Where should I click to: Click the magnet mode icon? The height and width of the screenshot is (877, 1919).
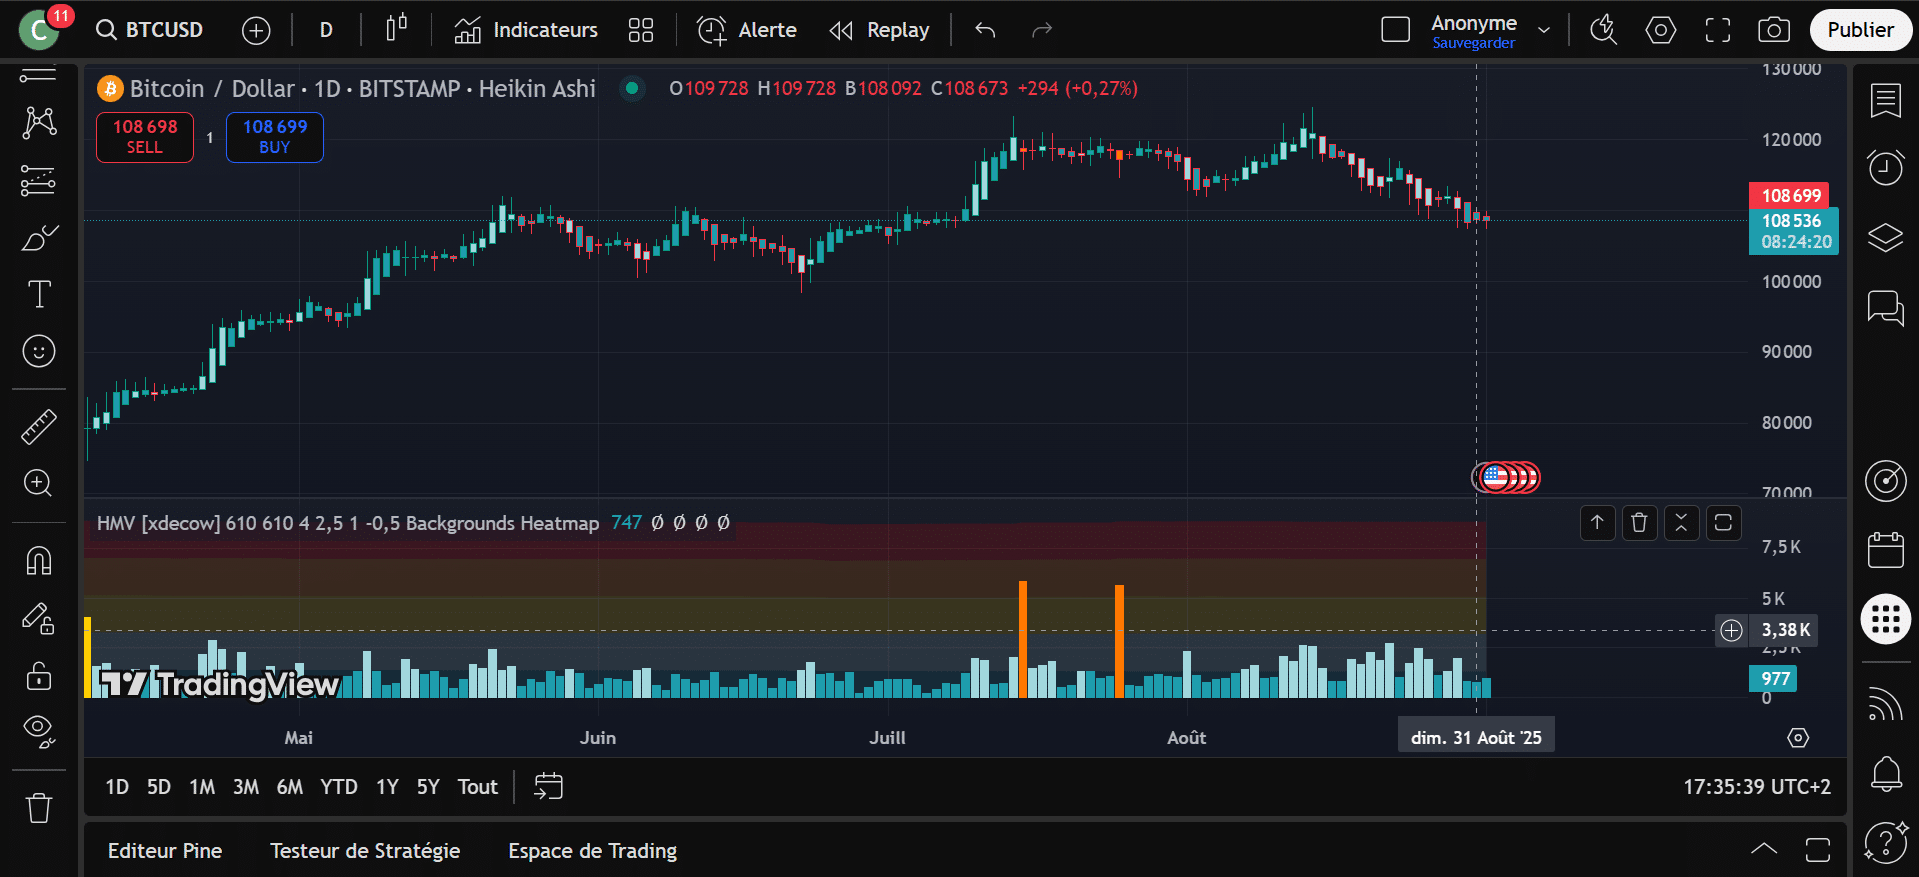tap(39, 561)
